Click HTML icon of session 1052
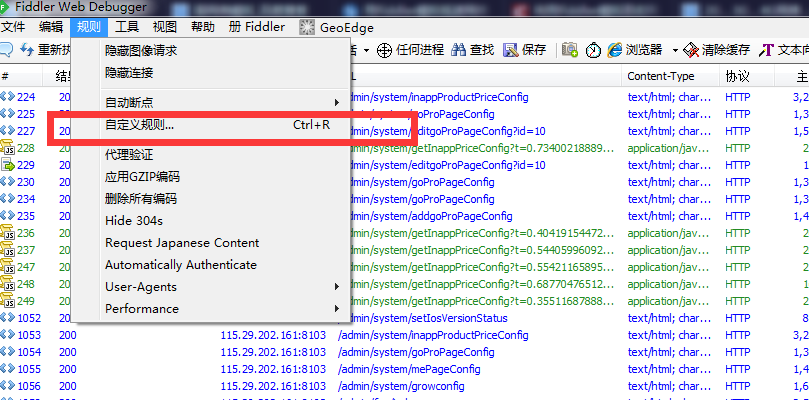Screen dimensions: 809x400 [x=7, y=317]
